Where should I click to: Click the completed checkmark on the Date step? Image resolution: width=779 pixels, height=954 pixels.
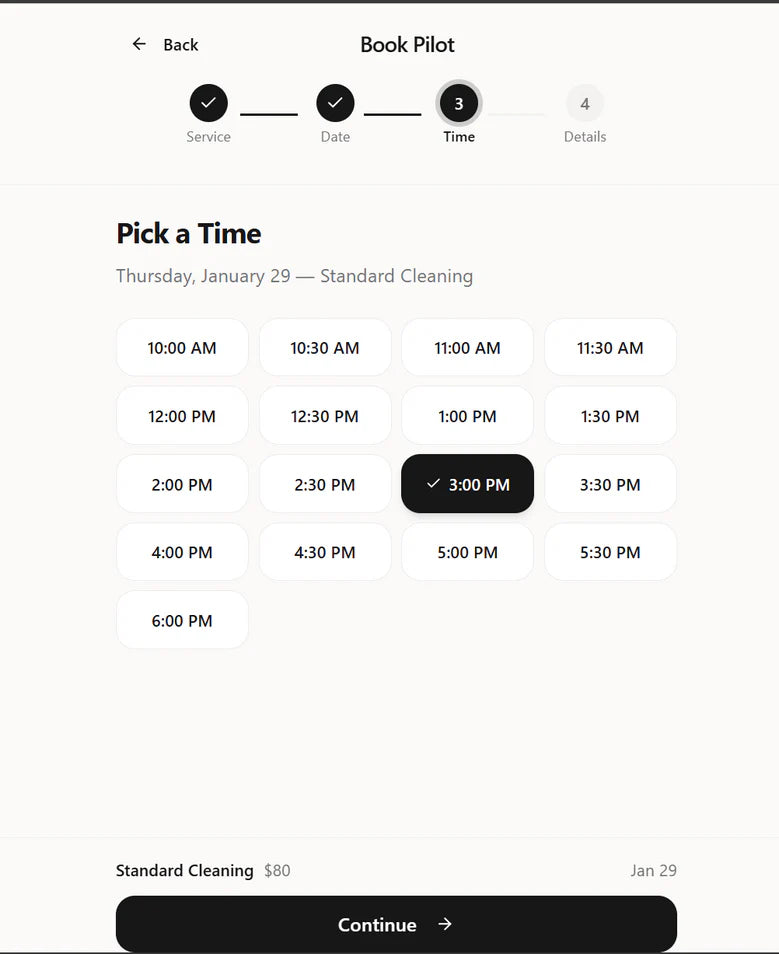(x=335, y=102)
